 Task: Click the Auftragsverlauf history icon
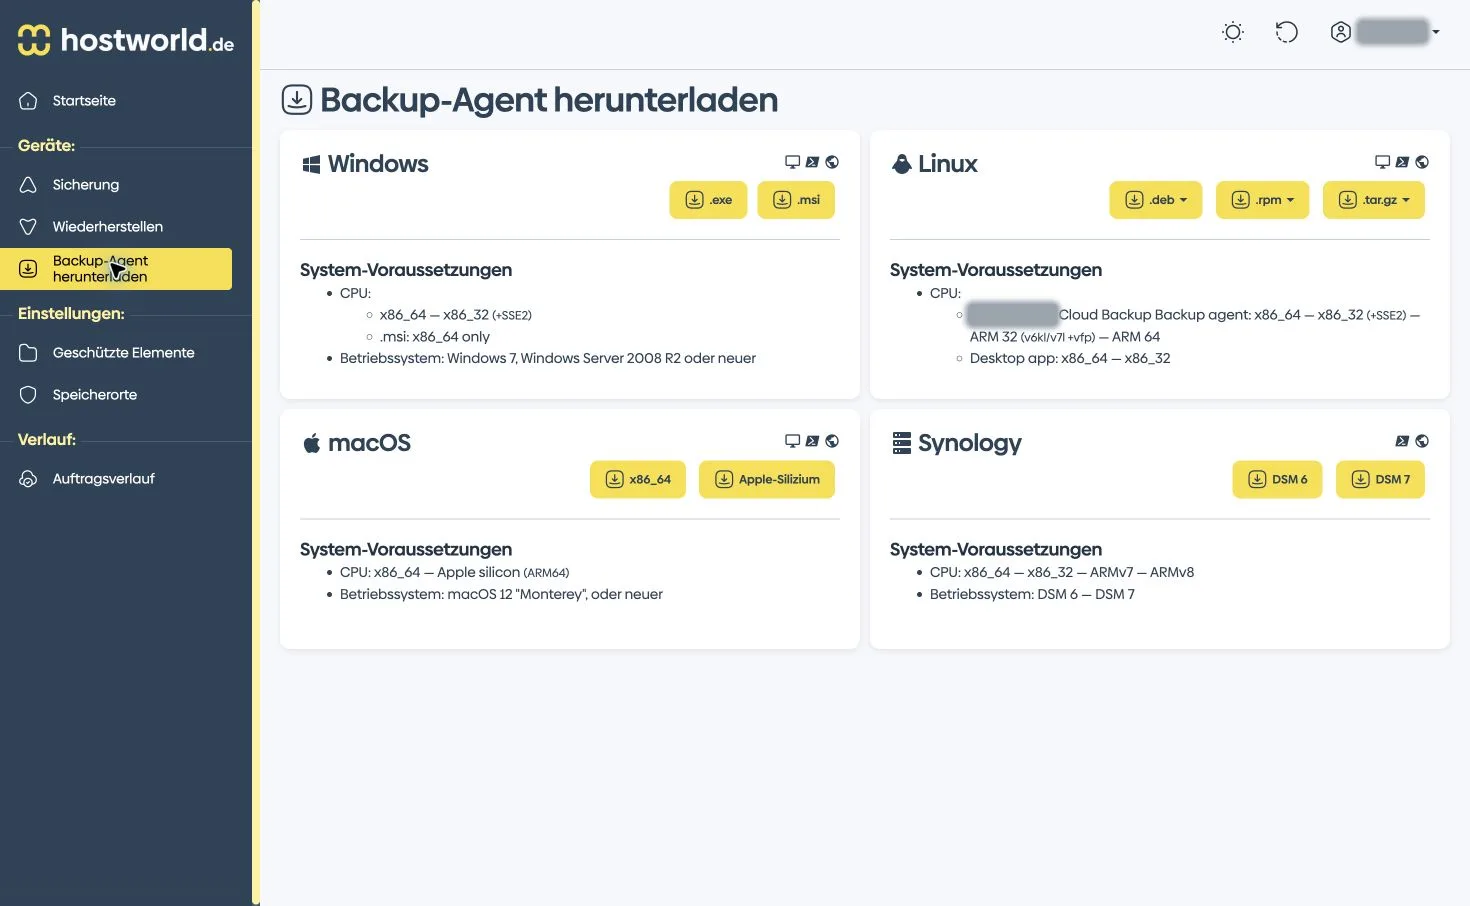coord(28,479)
